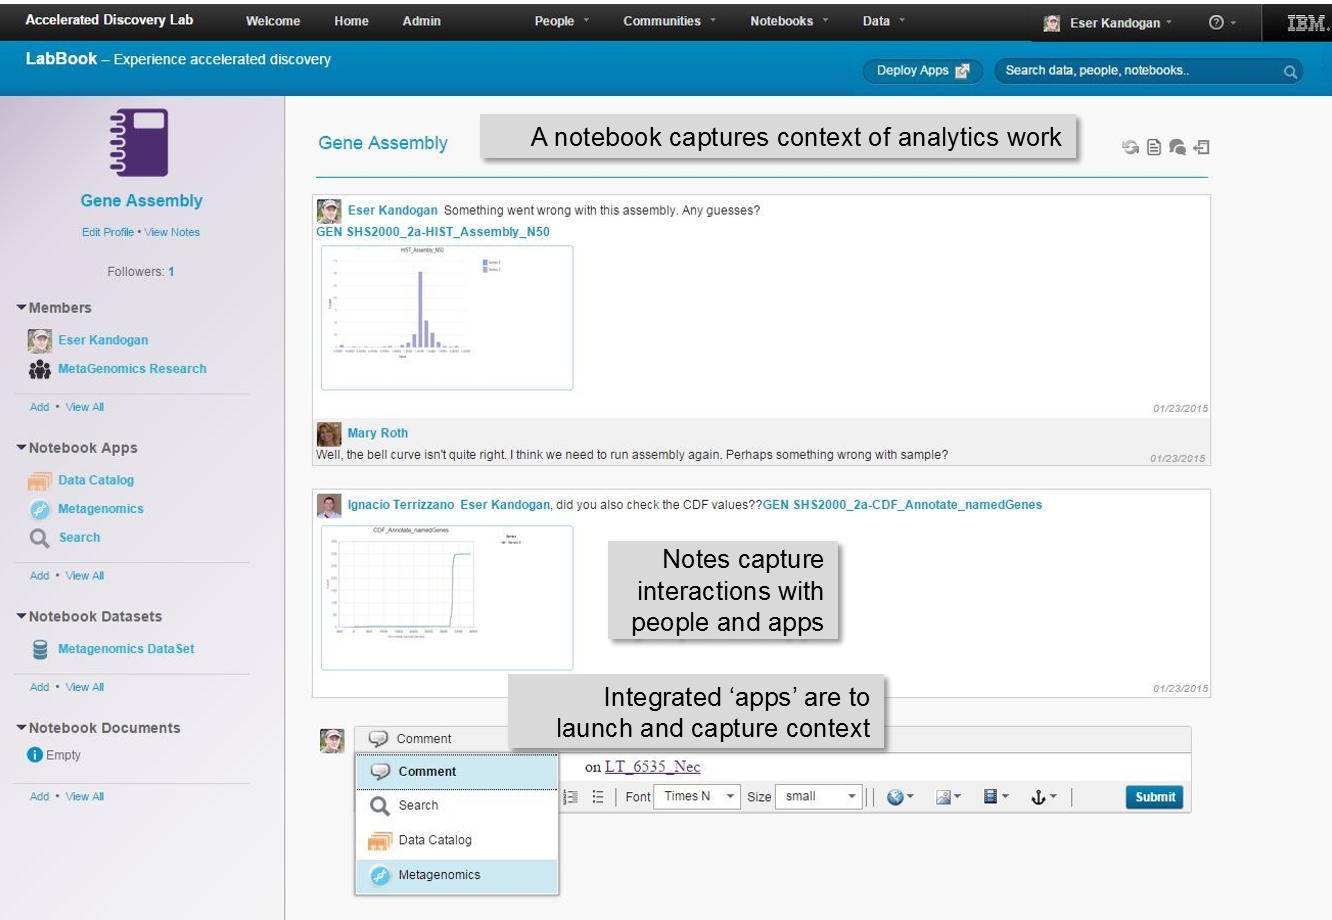This screenshot has width=1332, height=920.
Task: Click the CDF_Annotate_namedGenes chart thumbnail
Action: coord(447,597)
